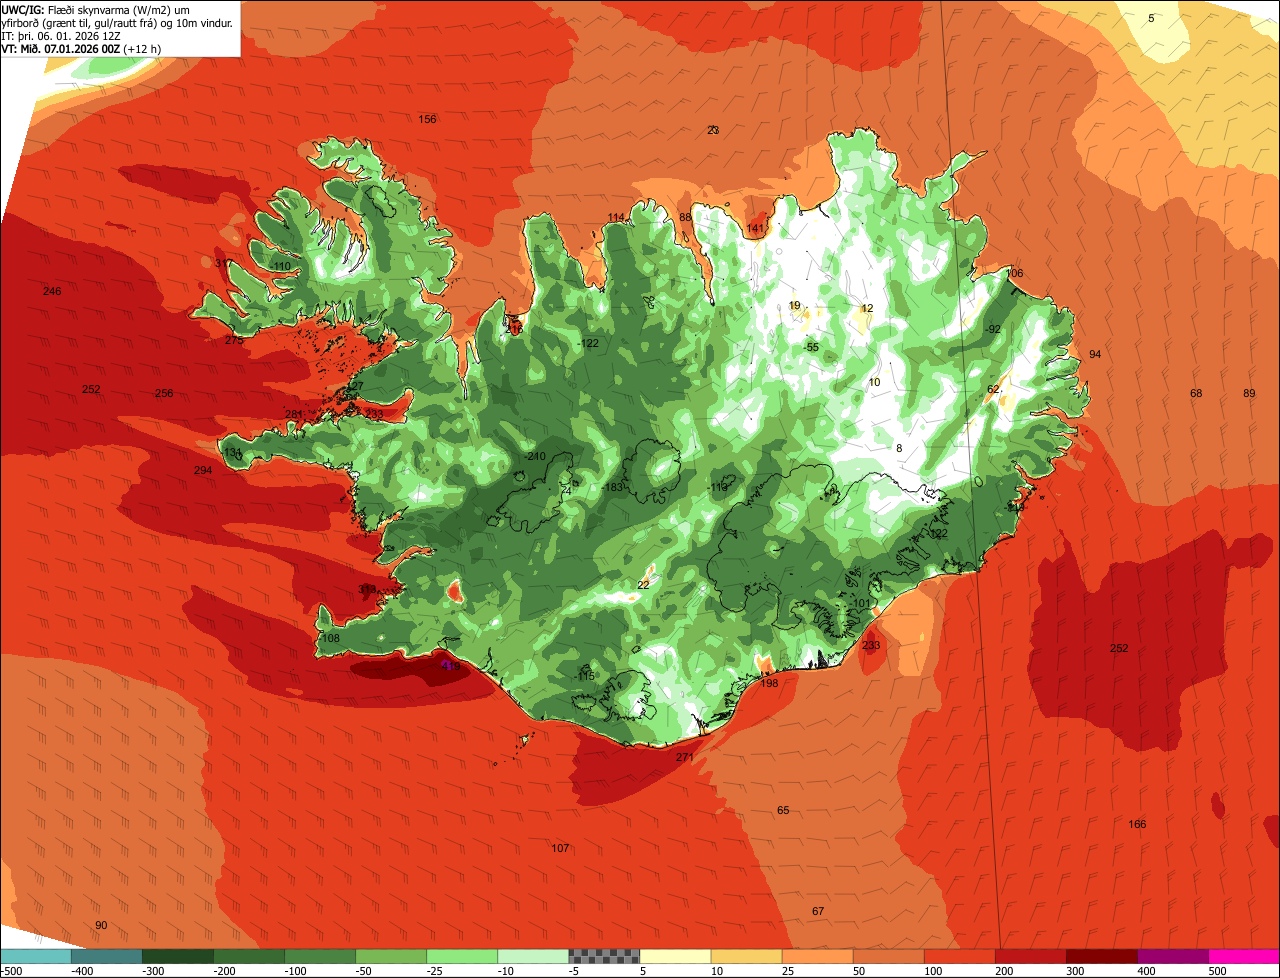Click the legend swatch labeled -500

click(36, 956)
